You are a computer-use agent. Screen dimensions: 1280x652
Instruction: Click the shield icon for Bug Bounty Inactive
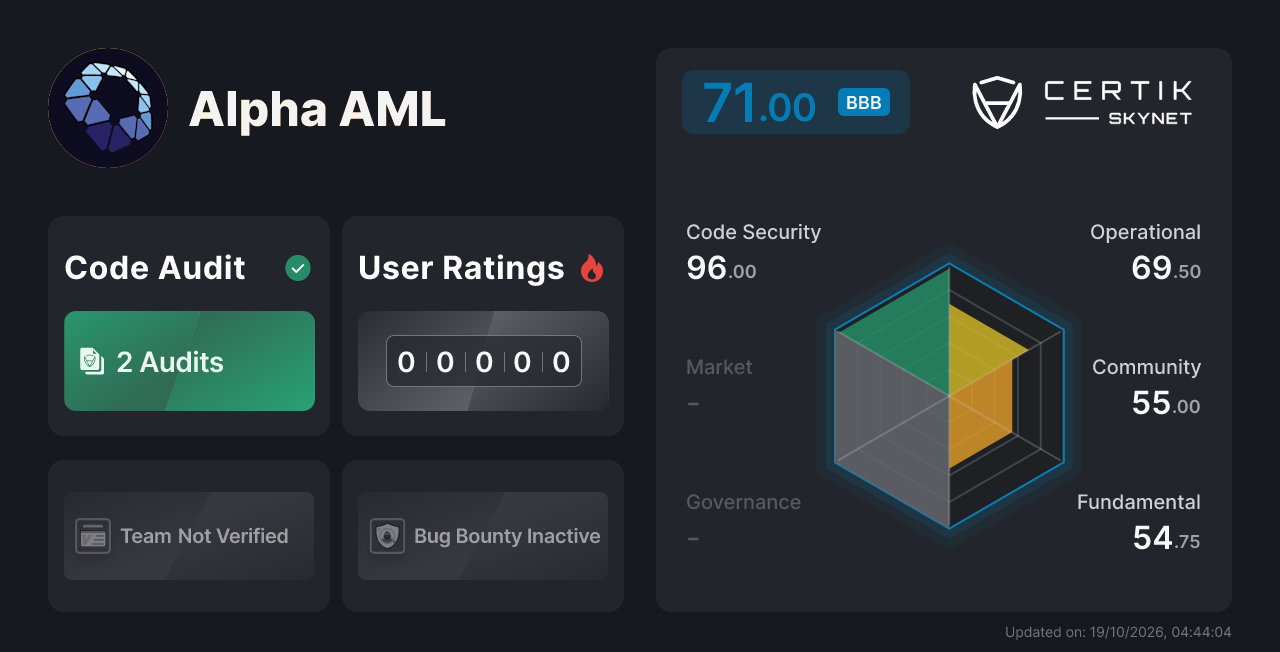click(x=387, y=536)
